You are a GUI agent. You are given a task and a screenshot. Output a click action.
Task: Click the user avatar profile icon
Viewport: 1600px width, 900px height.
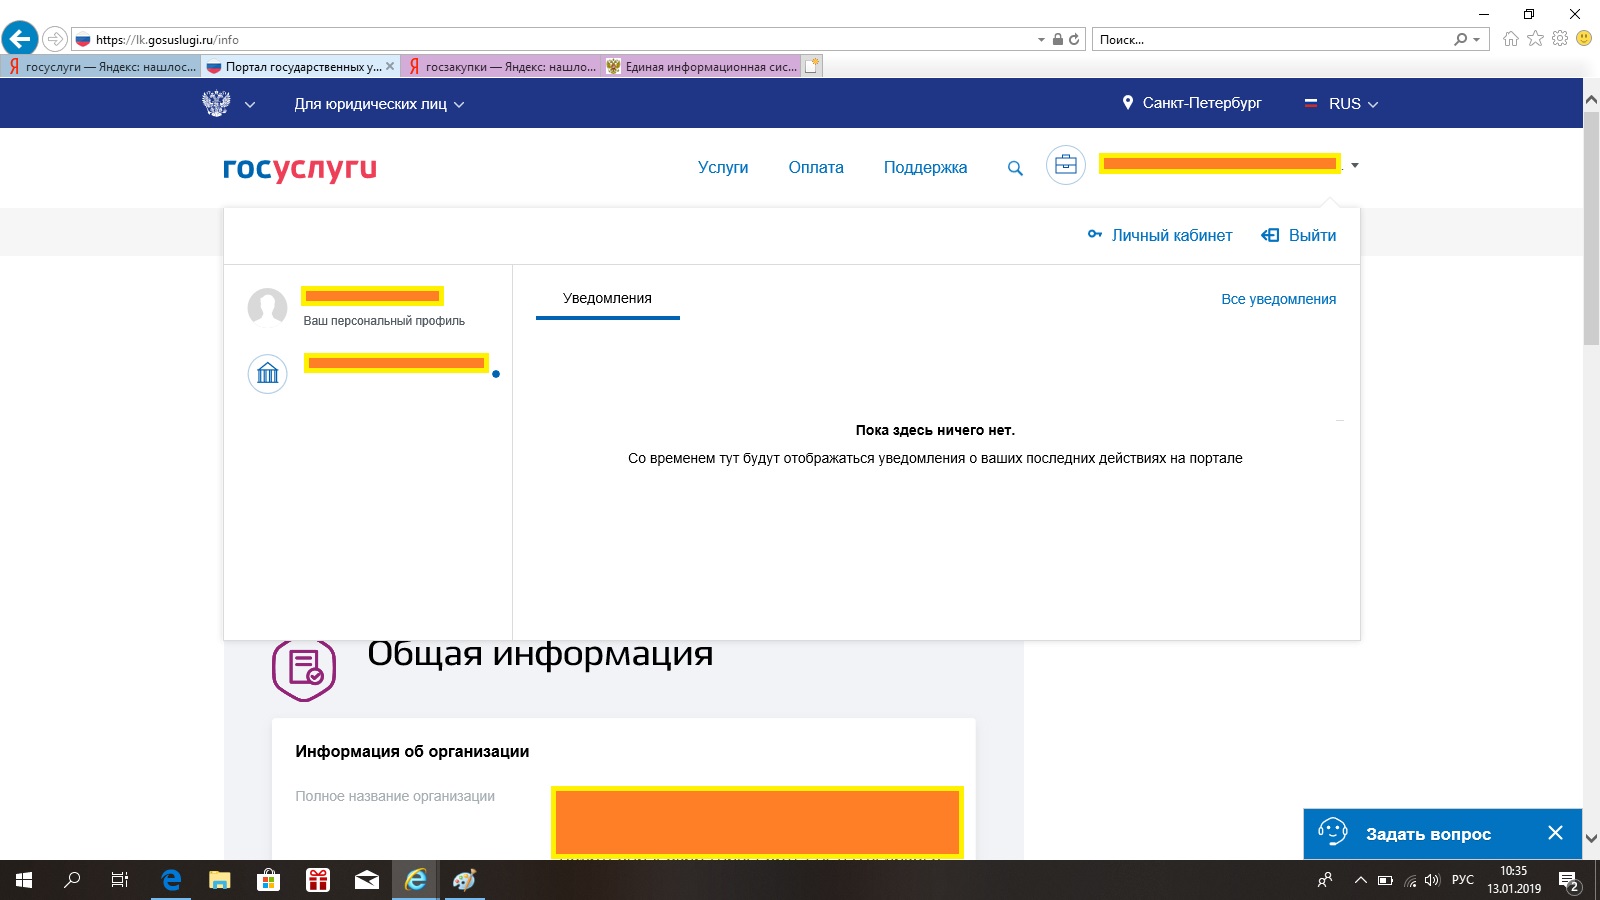(x=267, y=307)
